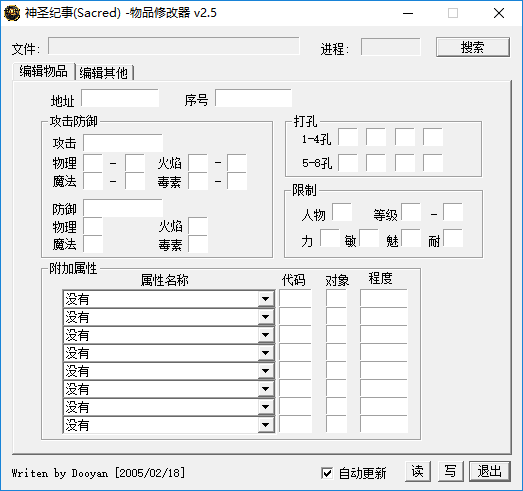
Task: Click the first box of 5-8孔
Action: (348, 162)
